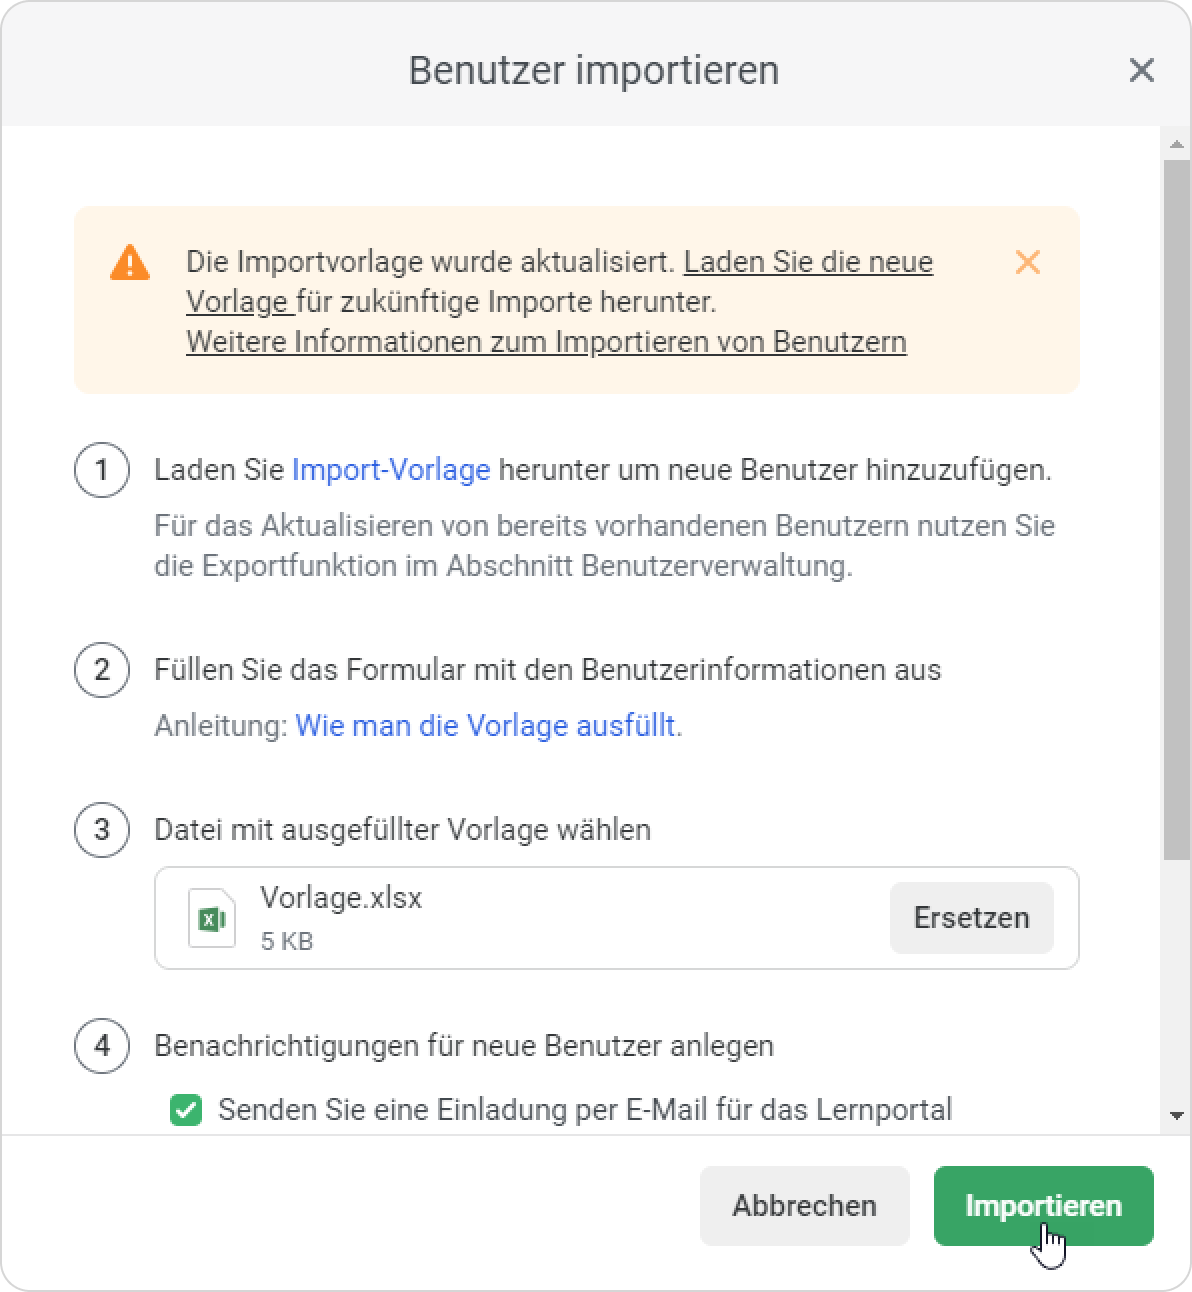Click the green Importieren button
Image resolution: width=1192 pixels, height=1292 pixels.
1043,1206
